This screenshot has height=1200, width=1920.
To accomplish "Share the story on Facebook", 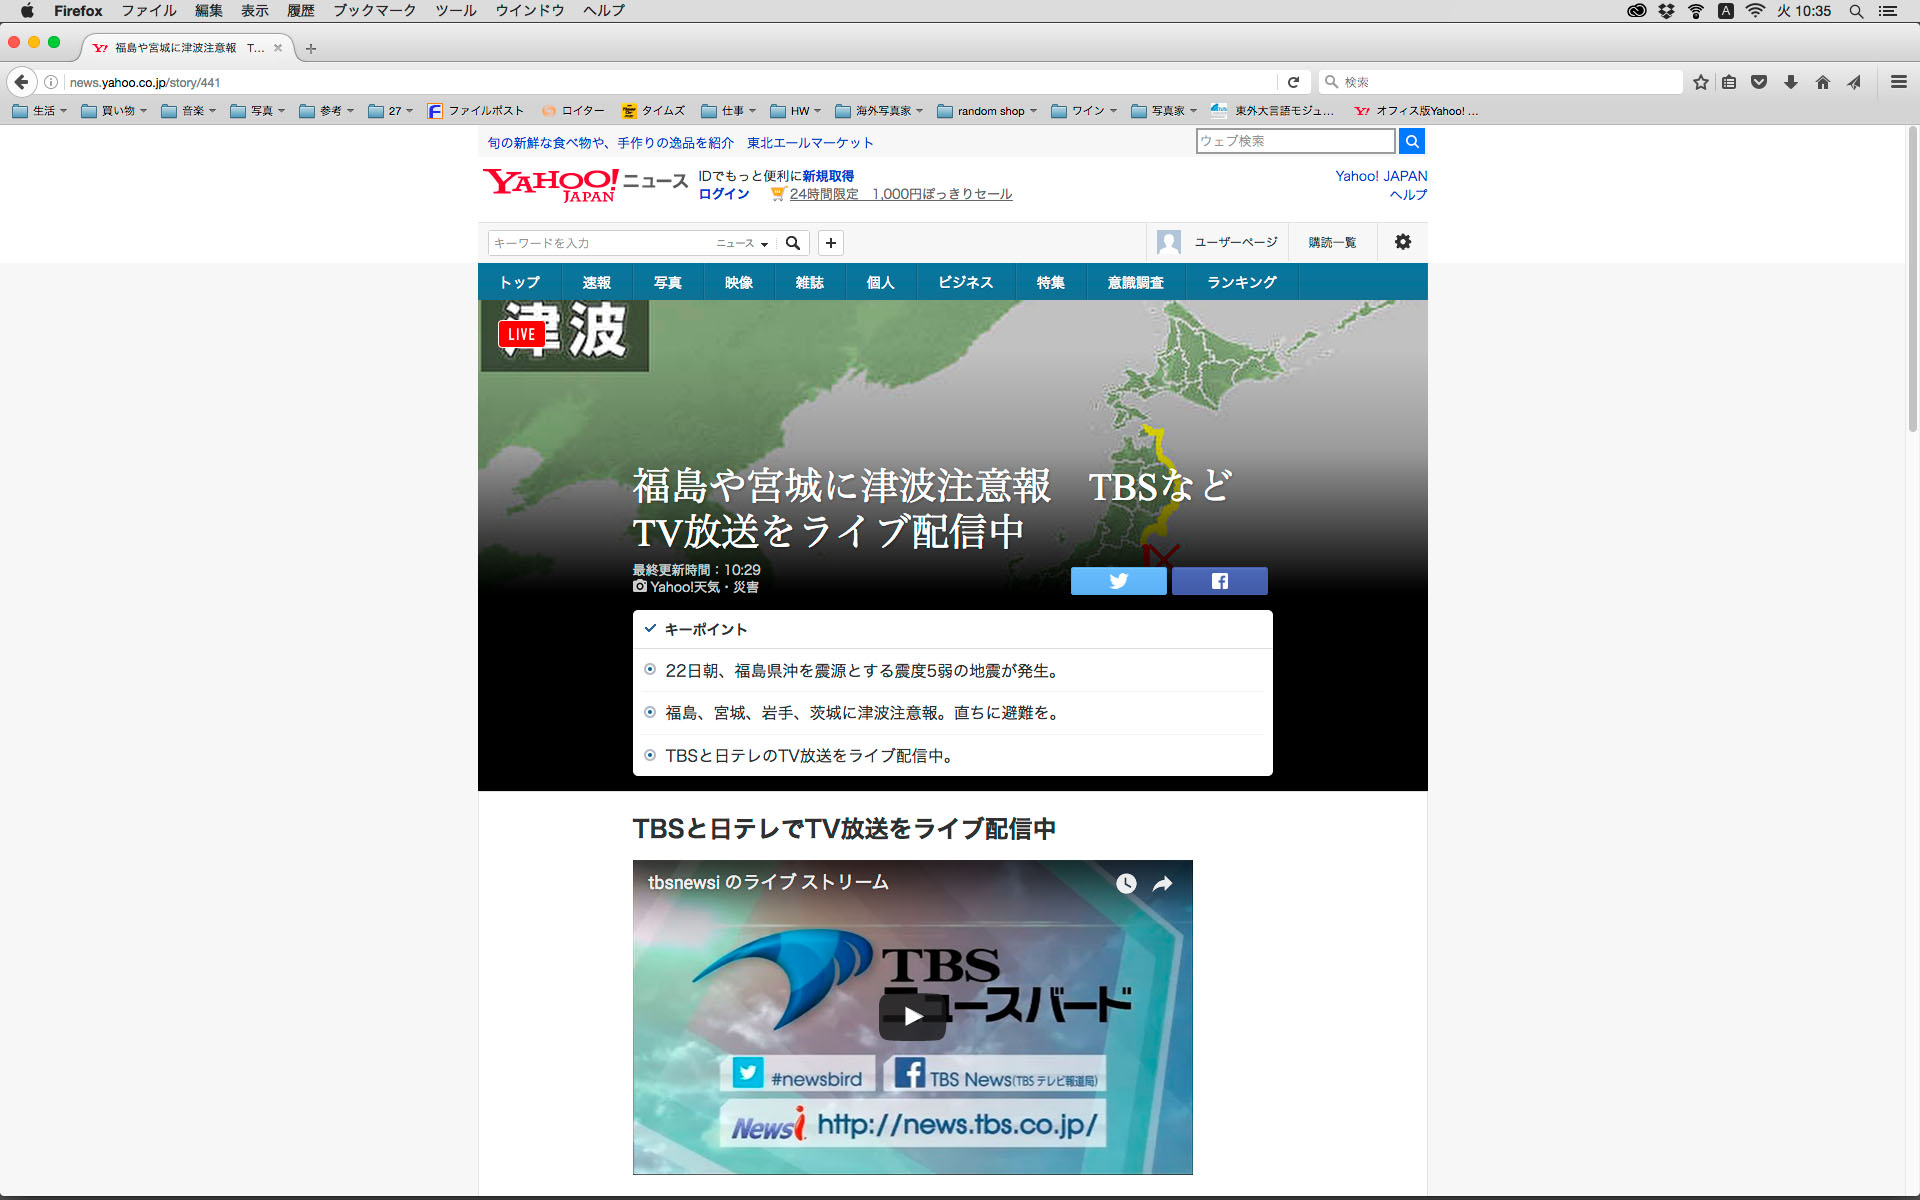I will tap(1219, 581).
